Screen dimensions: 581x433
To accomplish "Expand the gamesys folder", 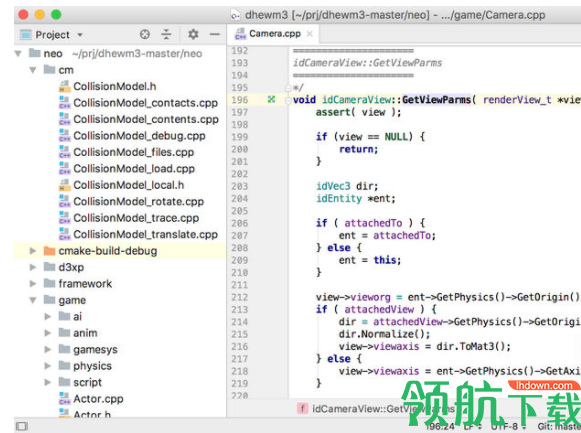I will point(48,349).
